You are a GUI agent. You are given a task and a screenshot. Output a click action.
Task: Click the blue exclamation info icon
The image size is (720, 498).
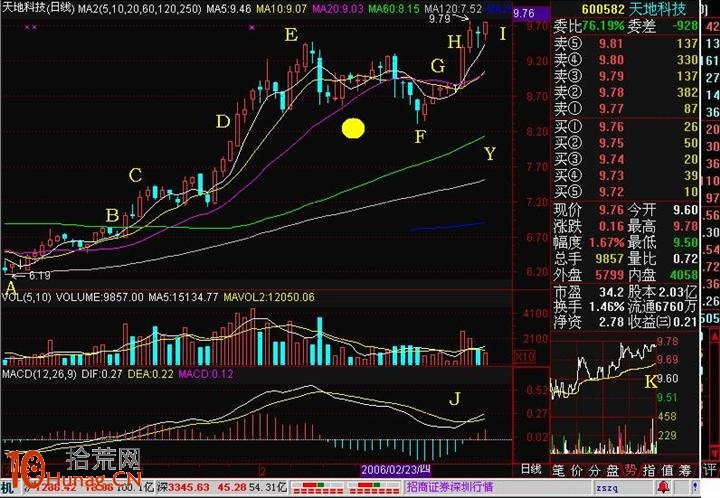coord(695,487)
